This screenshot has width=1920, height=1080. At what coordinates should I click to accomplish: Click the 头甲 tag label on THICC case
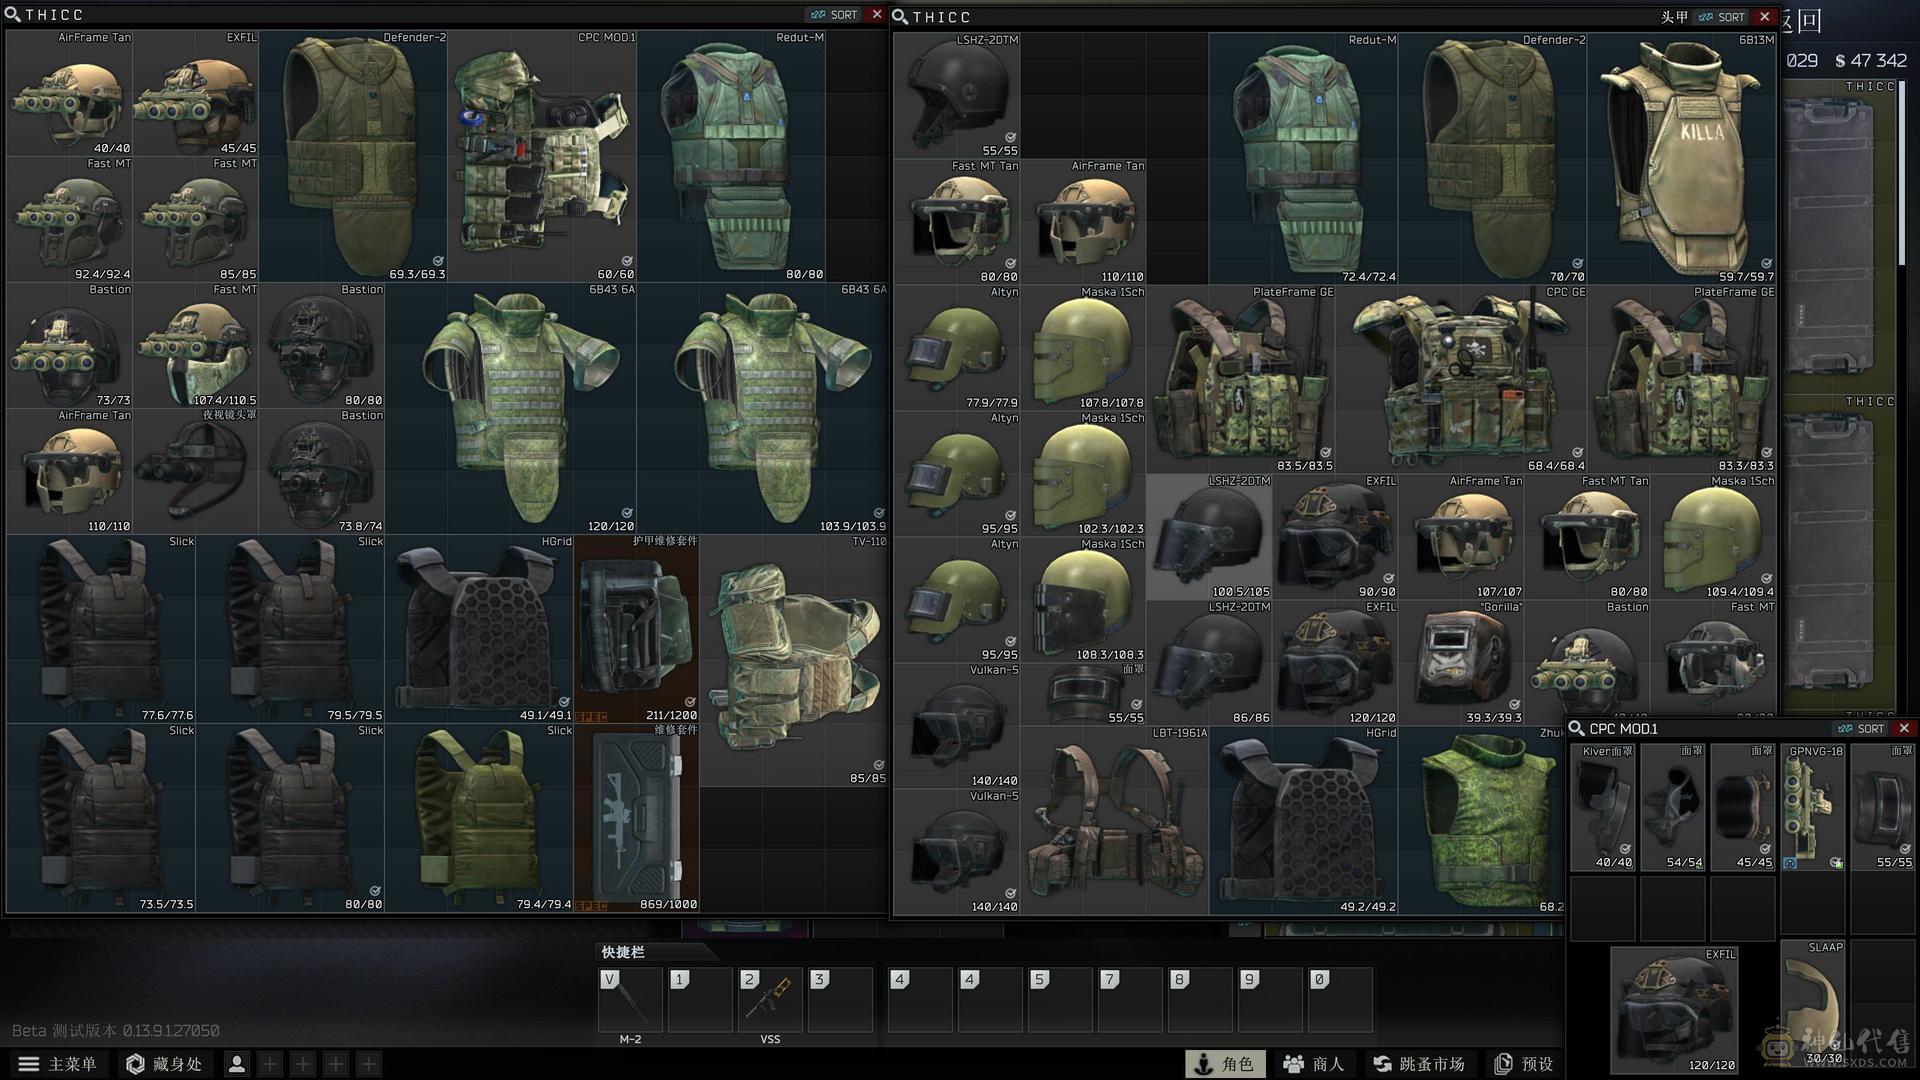click(1674, 17)
